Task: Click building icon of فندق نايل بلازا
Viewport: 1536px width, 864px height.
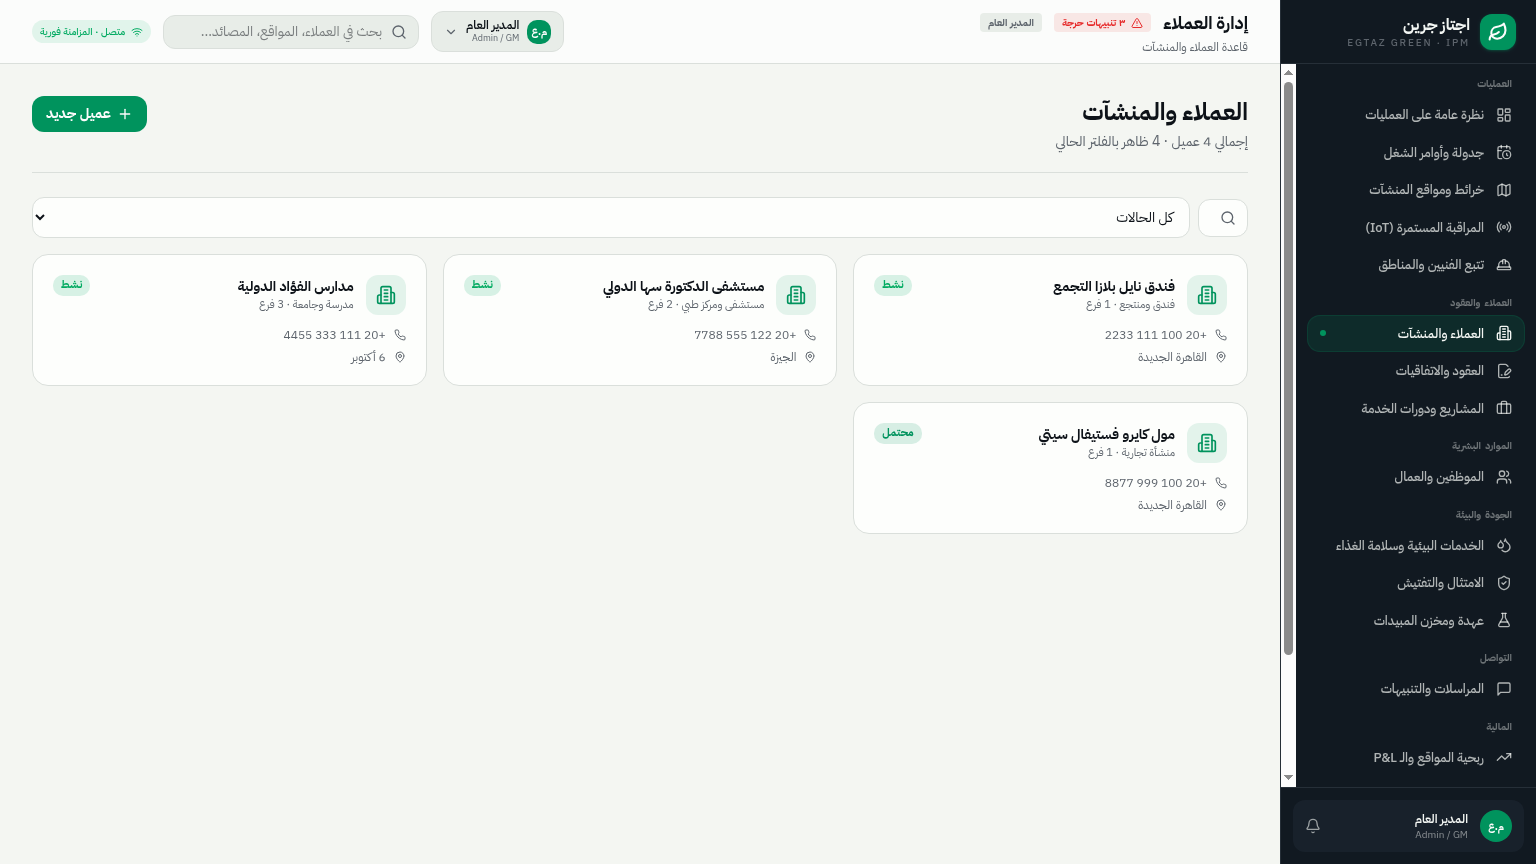Action: [x=1207, y=295]
